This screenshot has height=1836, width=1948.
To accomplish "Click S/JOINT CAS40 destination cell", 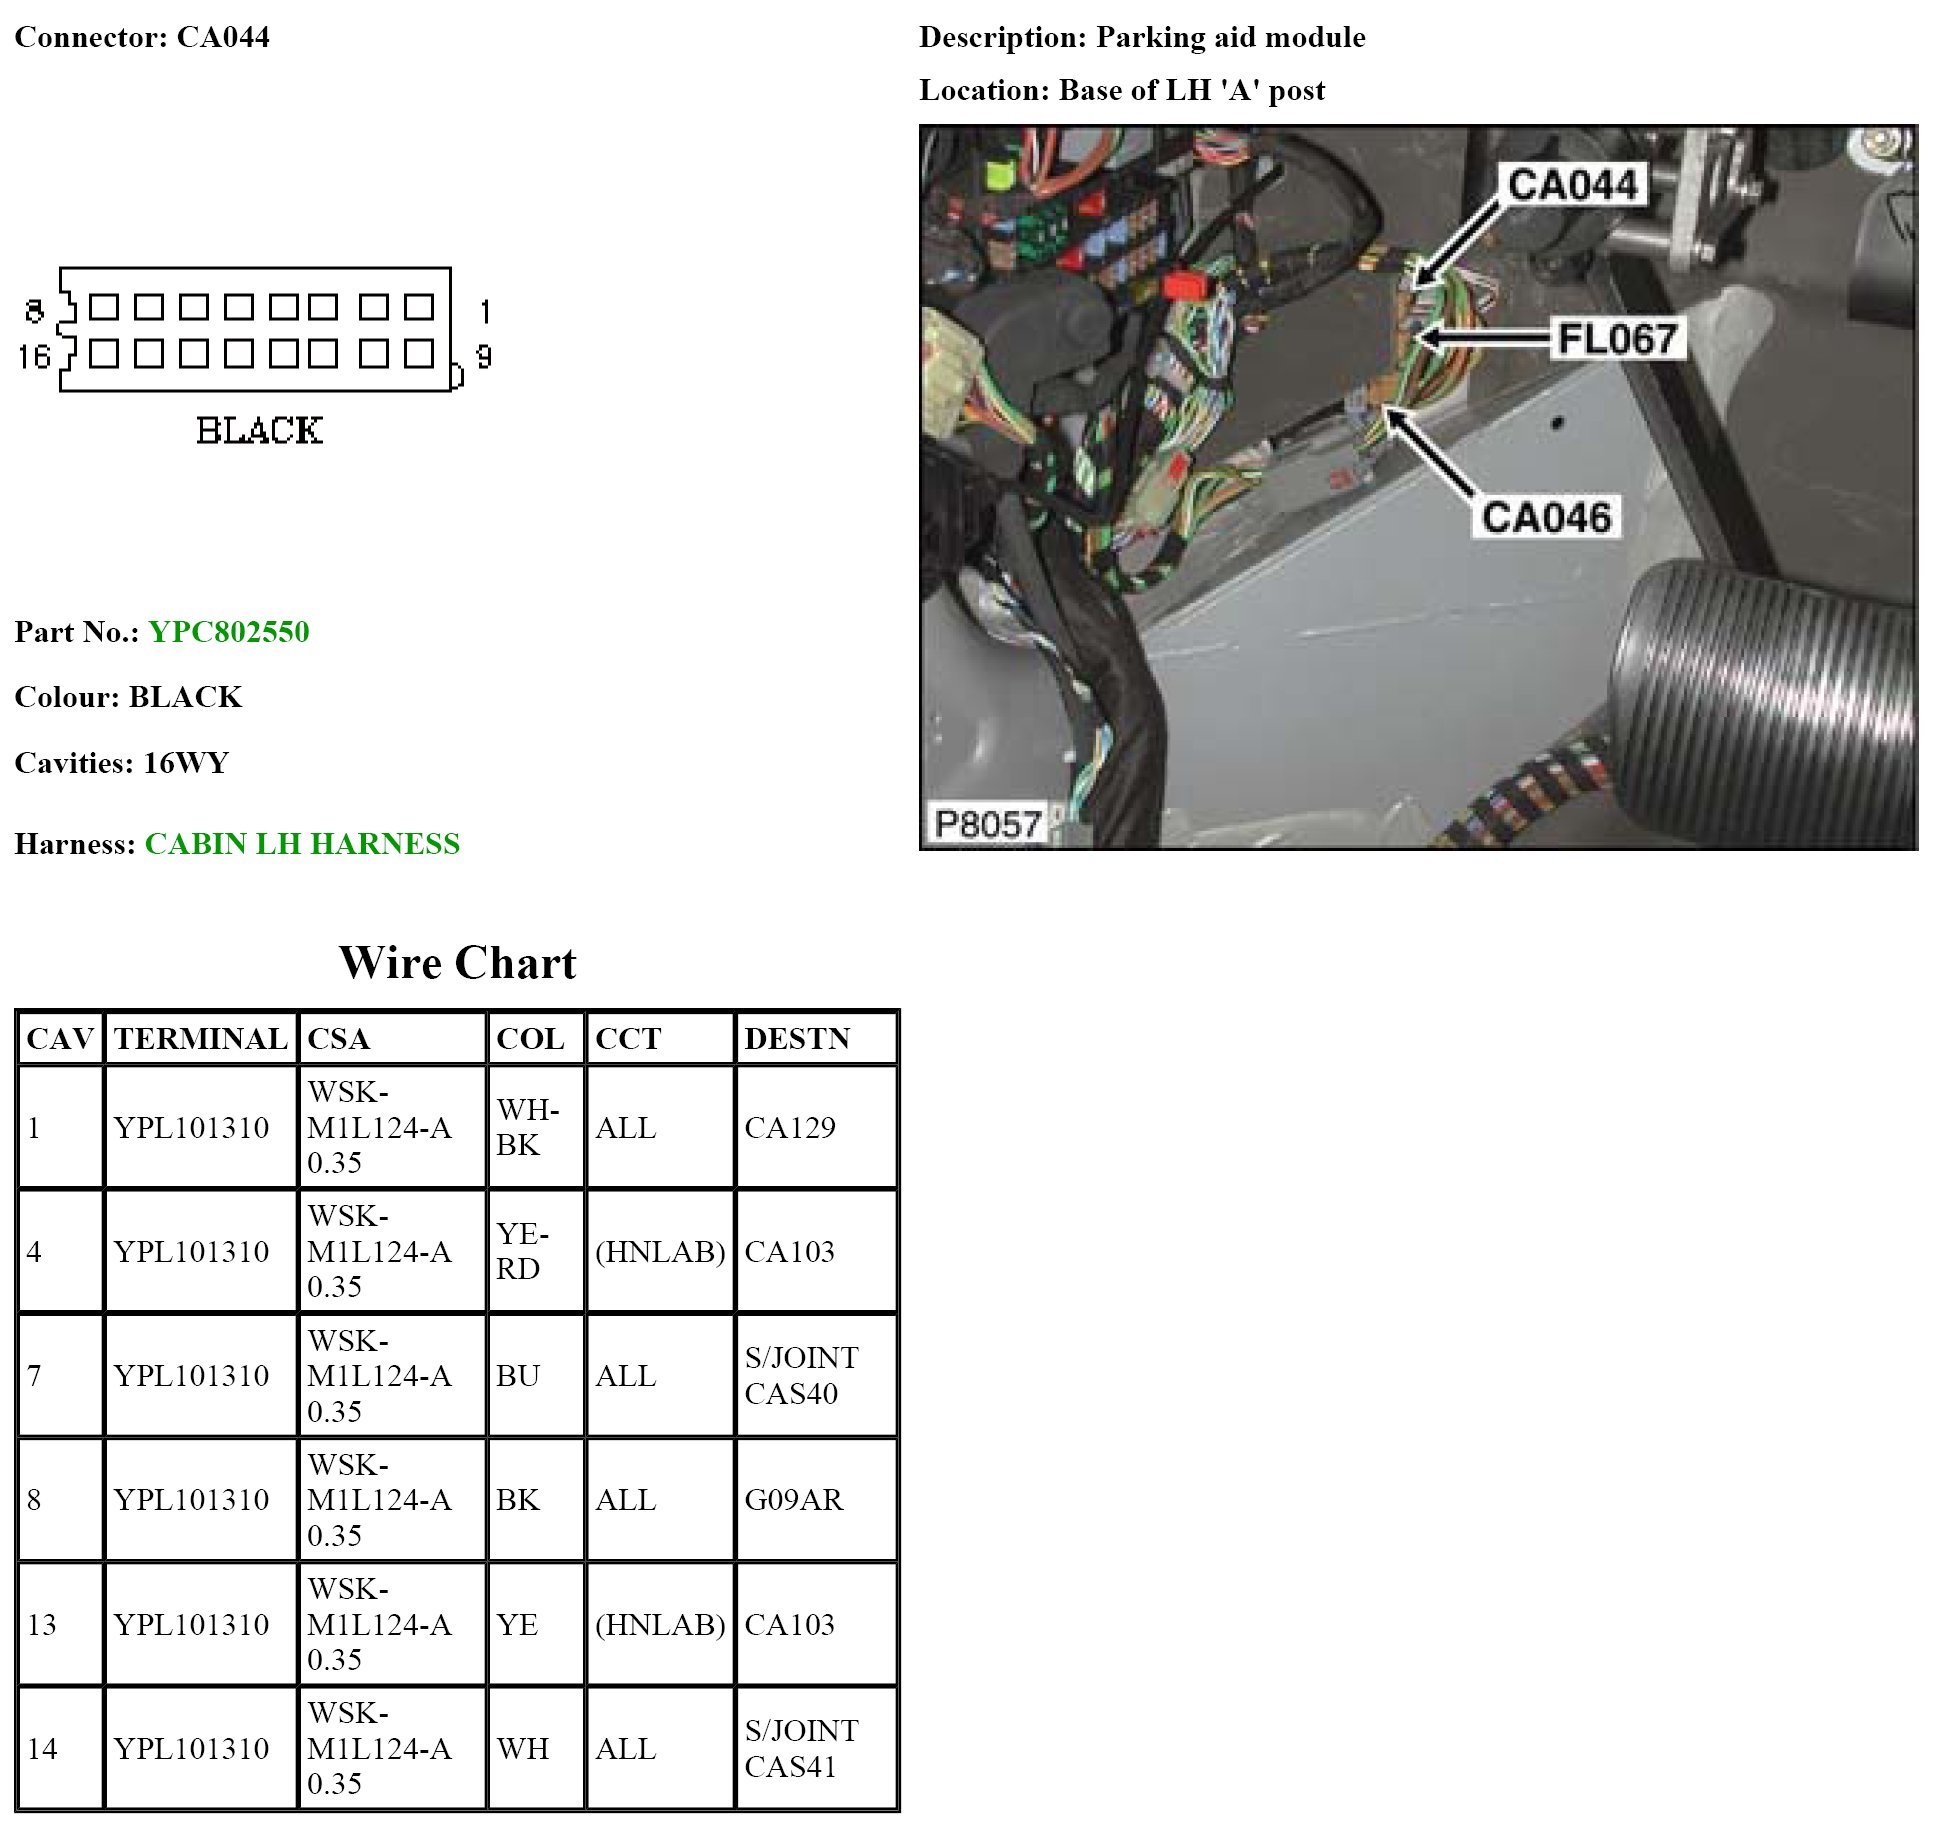I will (x=801, y=1376).
